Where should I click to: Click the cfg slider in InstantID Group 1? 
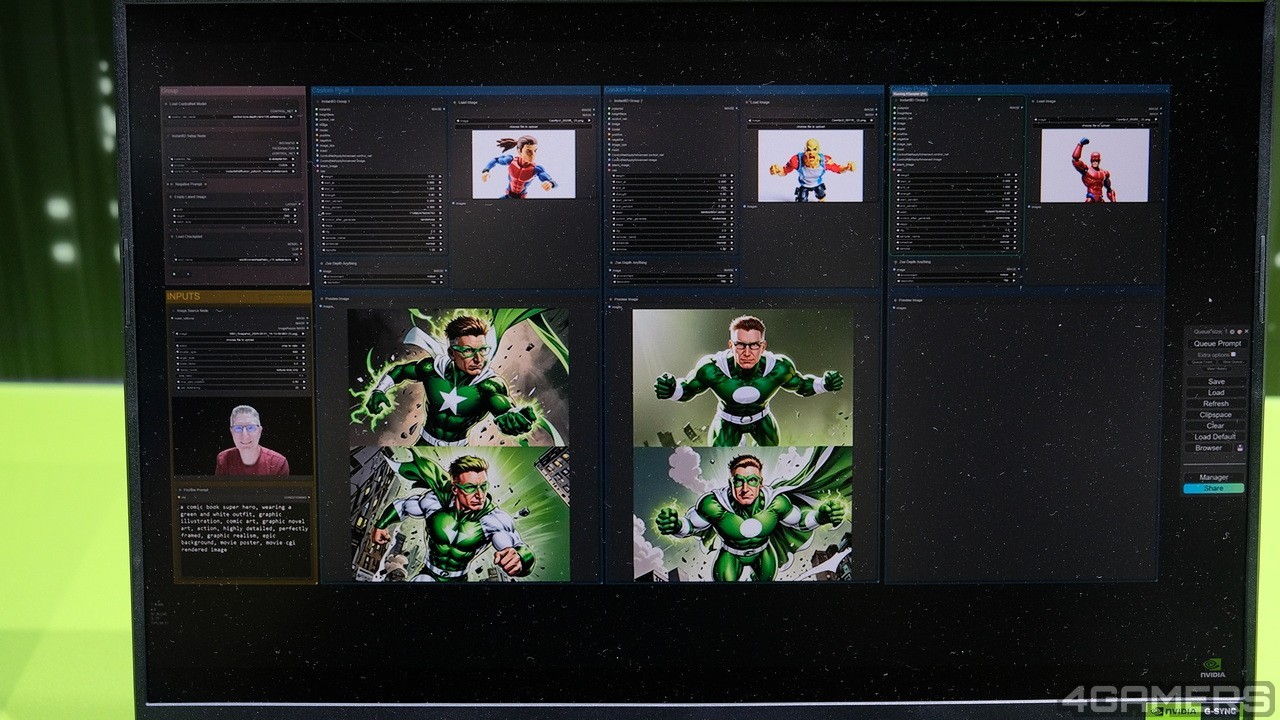click(381, 231)
